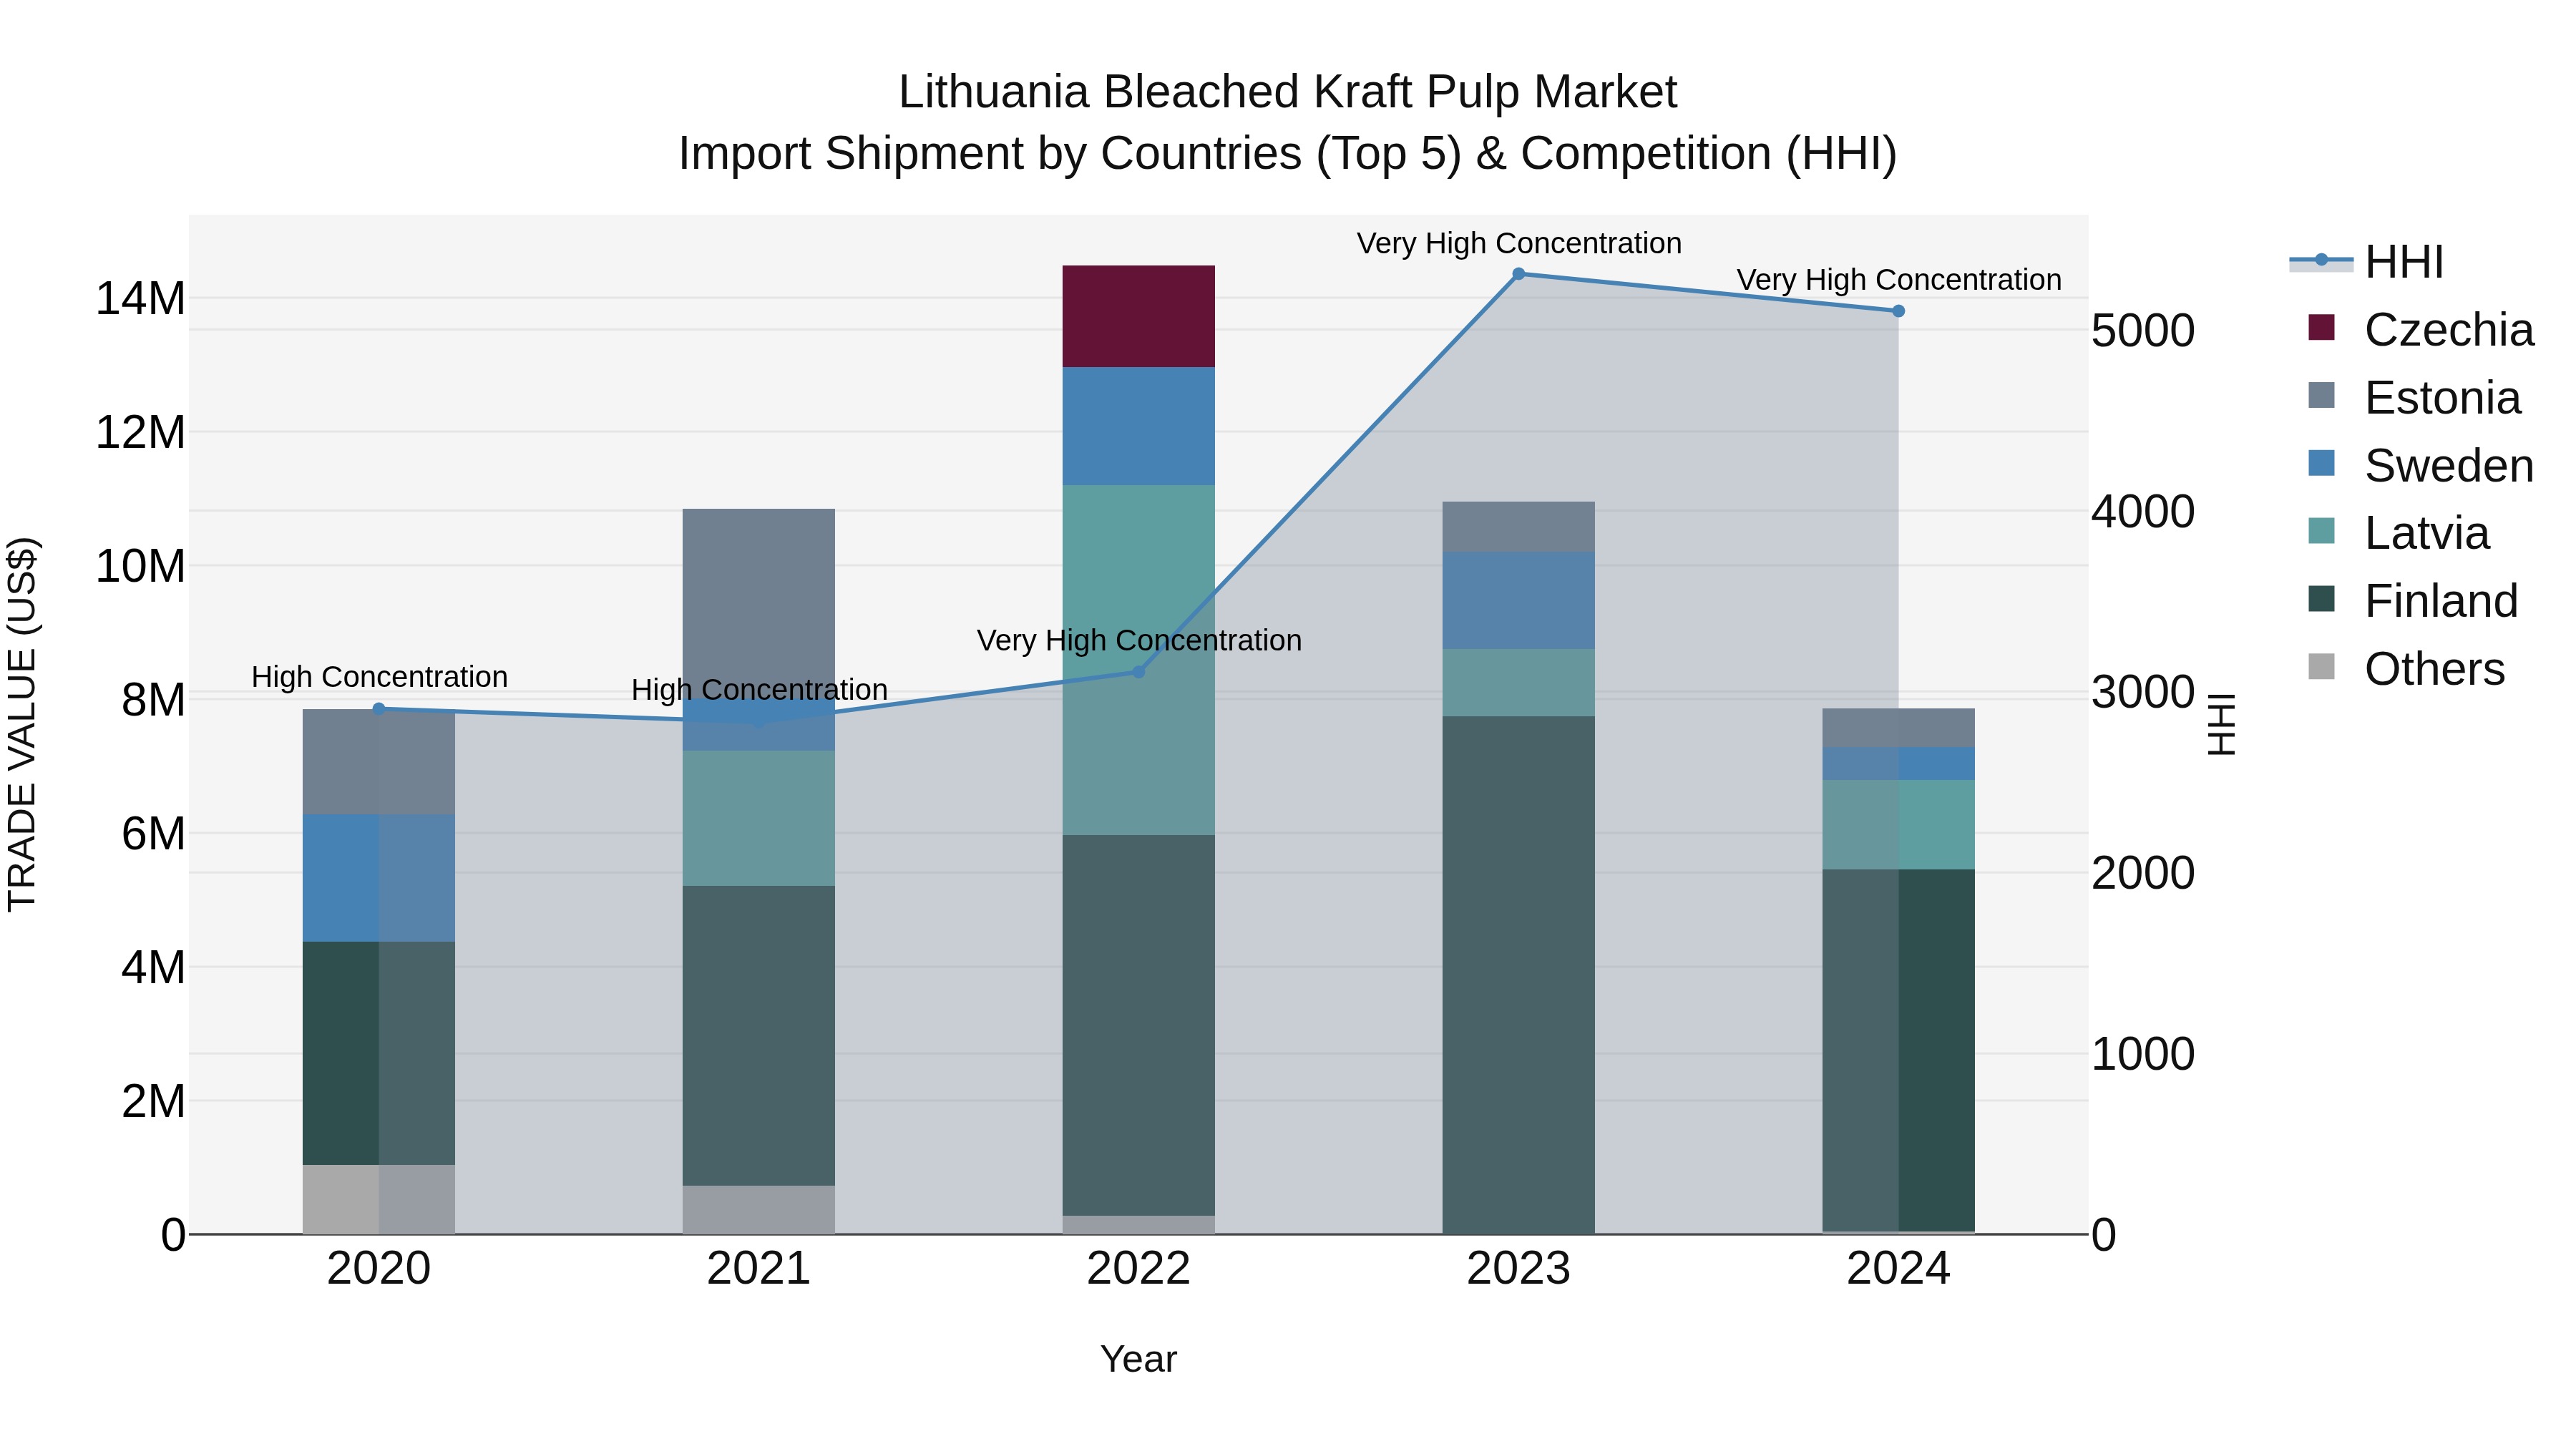
Task: Click the Estonia segment of the 2023 bar
Action: coord(1518,527)
